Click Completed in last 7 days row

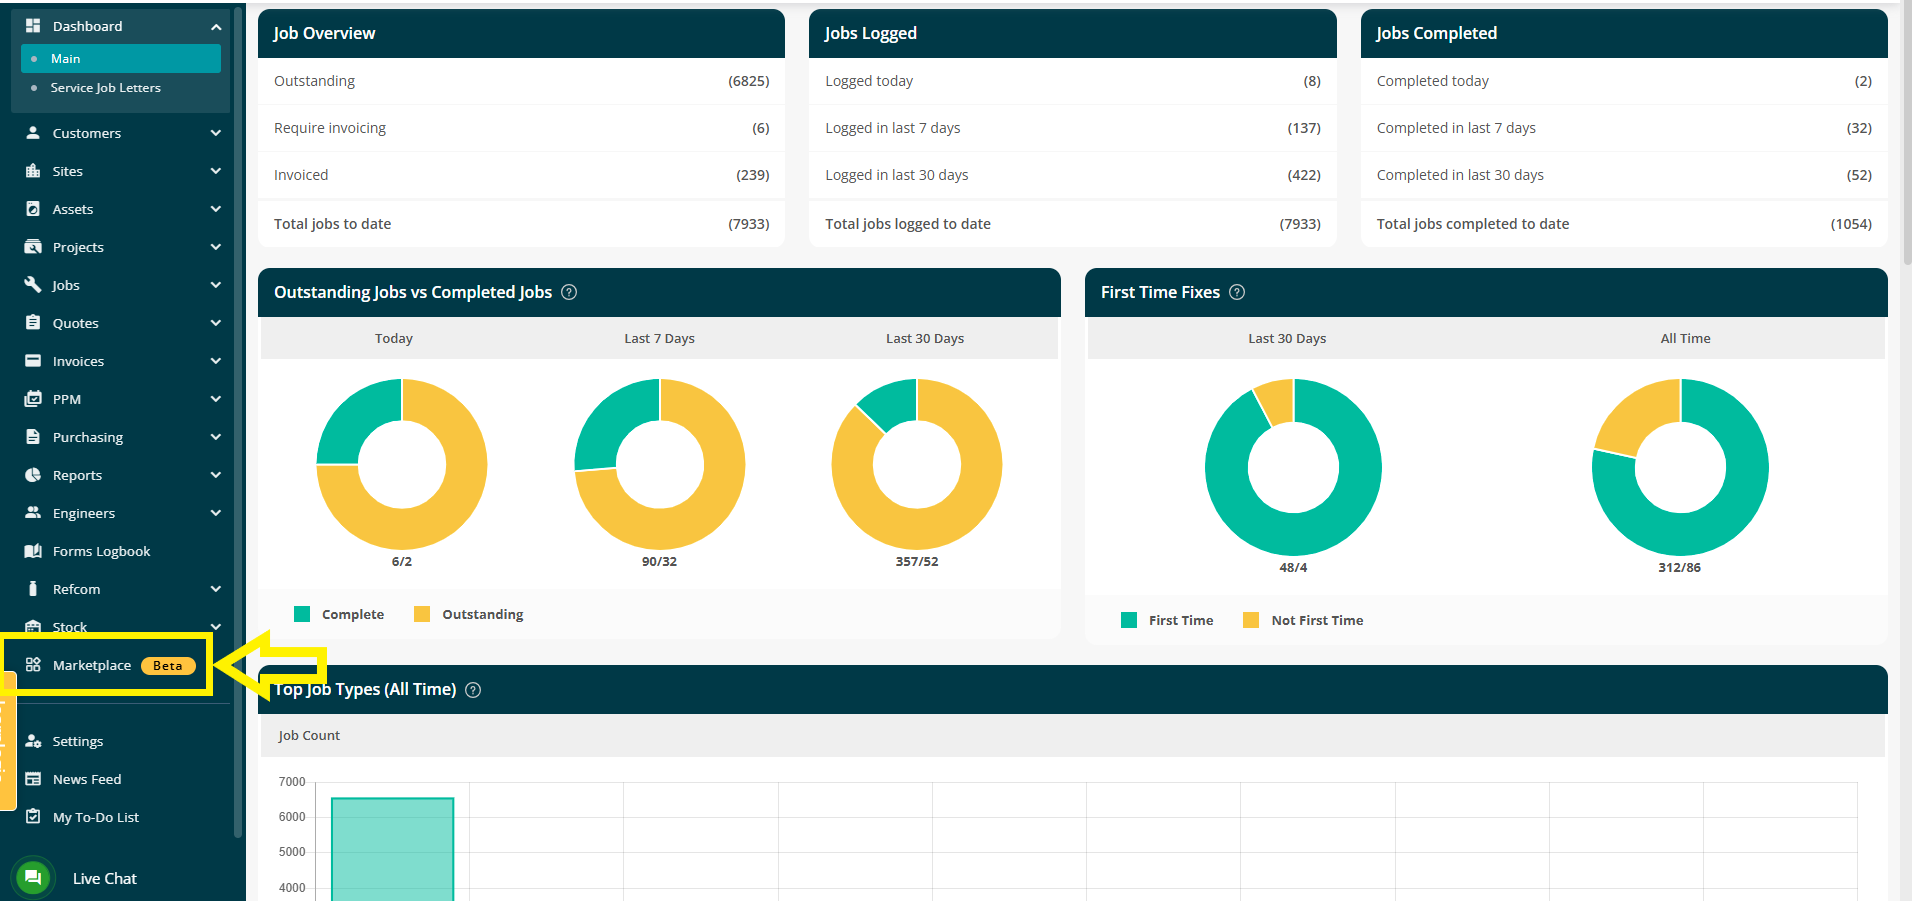[1624, 128]
